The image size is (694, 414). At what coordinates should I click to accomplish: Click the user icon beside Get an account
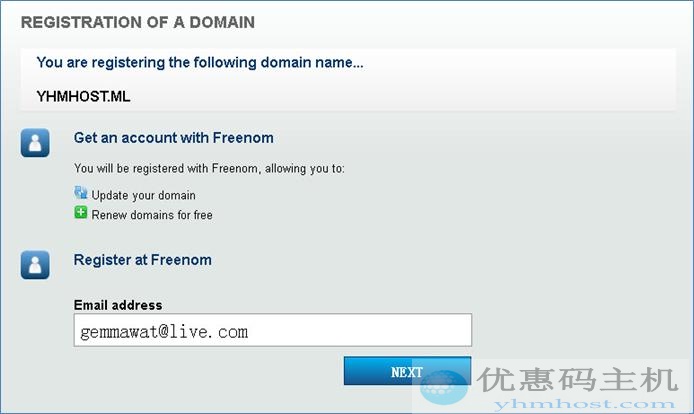(x=35, y=143)
